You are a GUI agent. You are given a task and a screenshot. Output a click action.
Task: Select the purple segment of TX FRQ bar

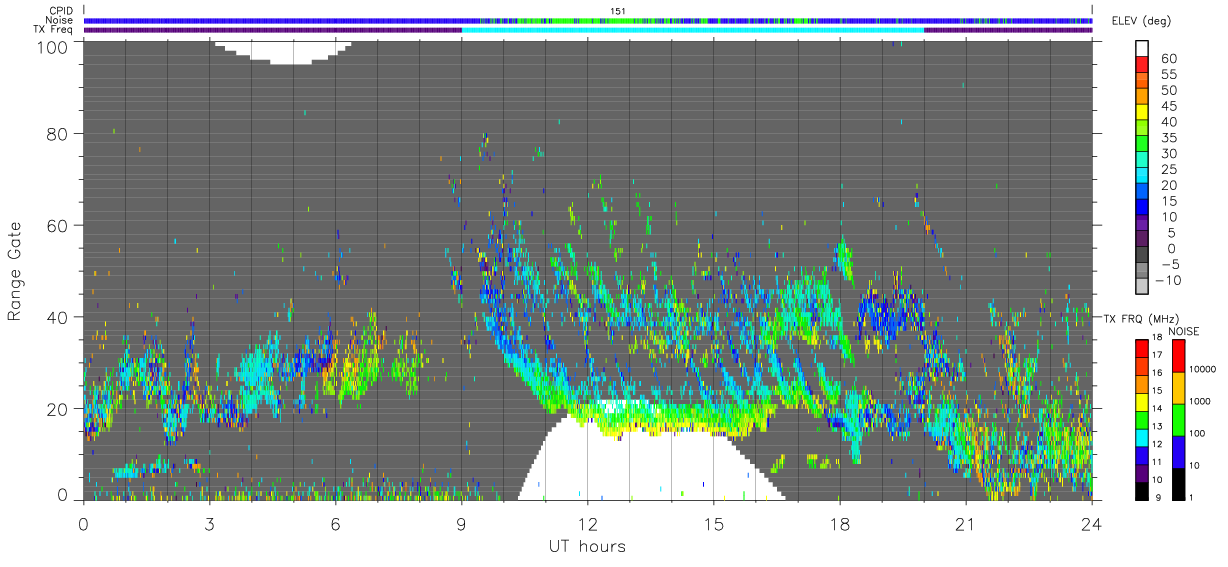[1142, 473]
